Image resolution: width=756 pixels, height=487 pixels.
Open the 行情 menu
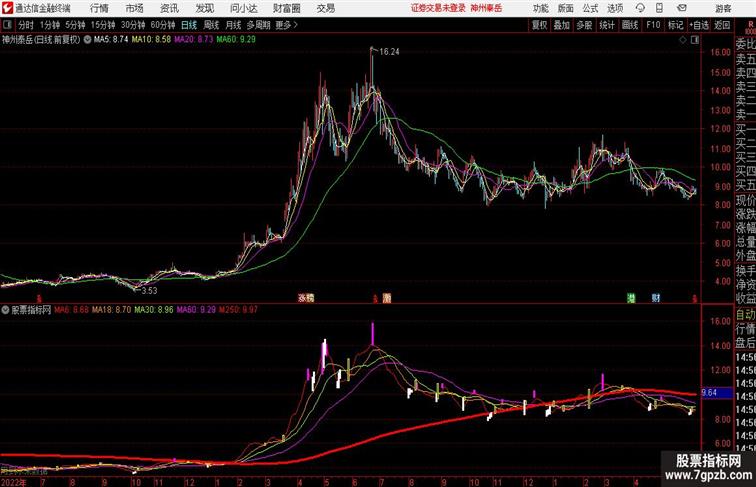pyautogui.click(x=99, y=8)
